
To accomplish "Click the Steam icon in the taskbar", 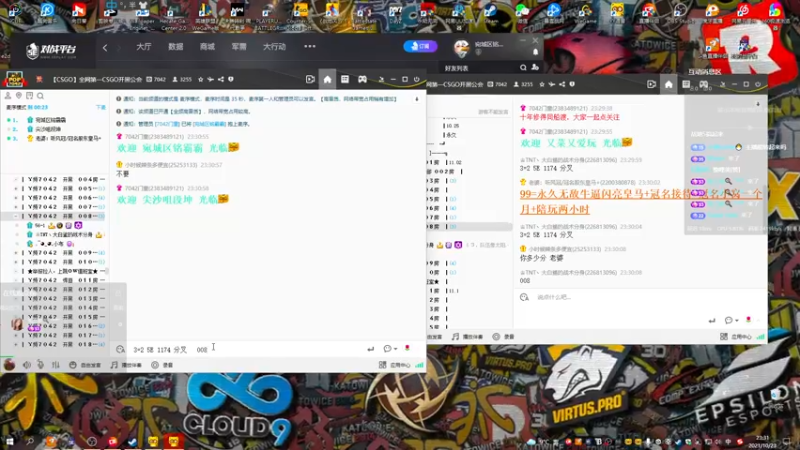I will (x=133, y=441).
